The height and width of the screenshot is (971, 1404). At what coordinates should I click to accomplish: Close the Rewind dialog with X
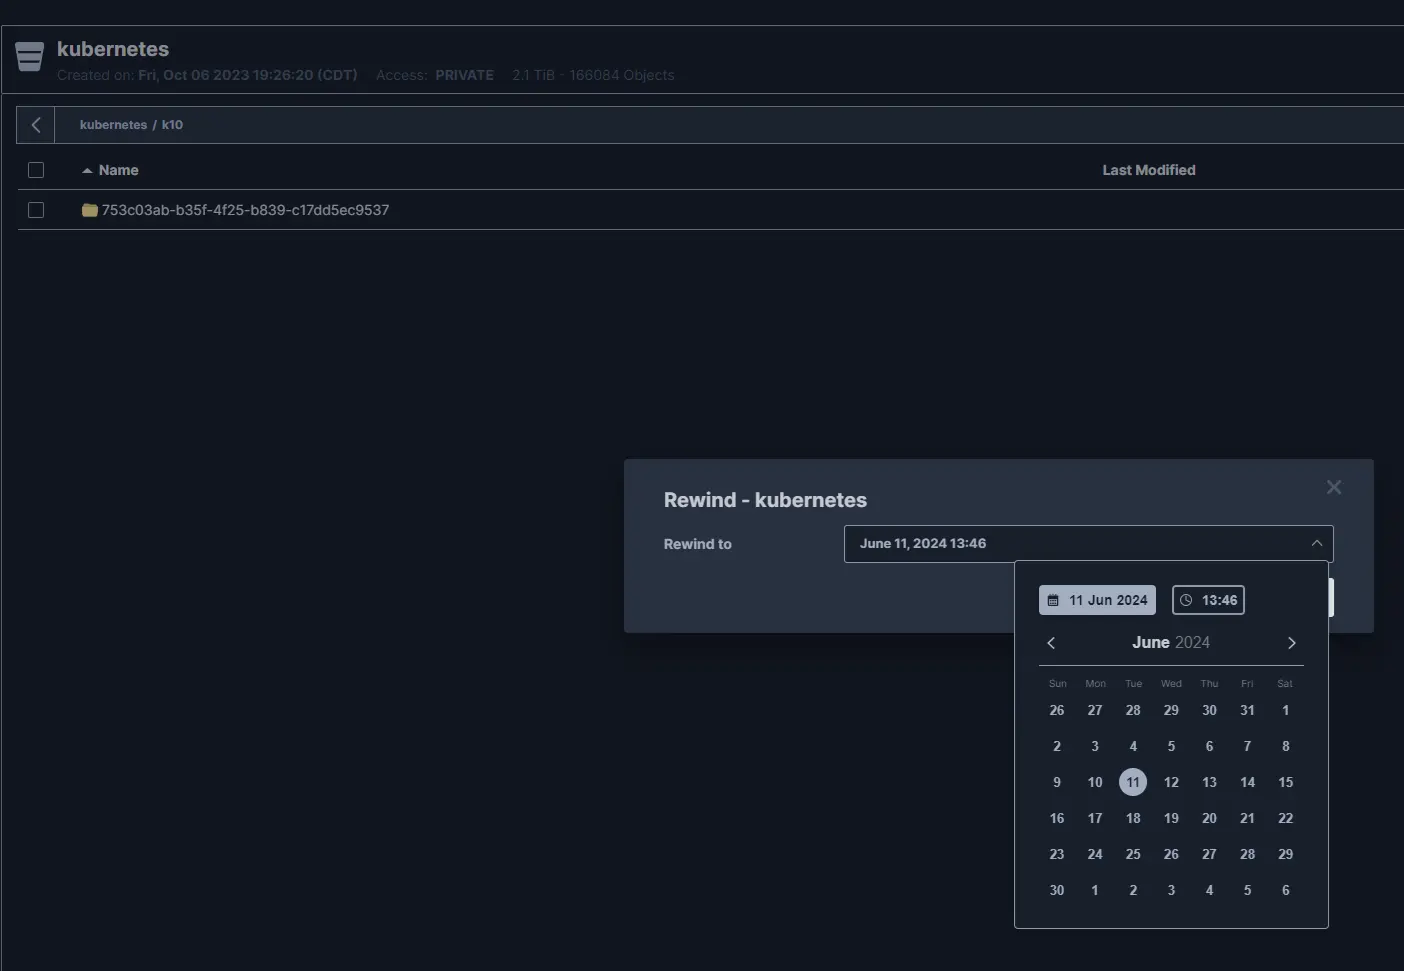pos(1333,487)
